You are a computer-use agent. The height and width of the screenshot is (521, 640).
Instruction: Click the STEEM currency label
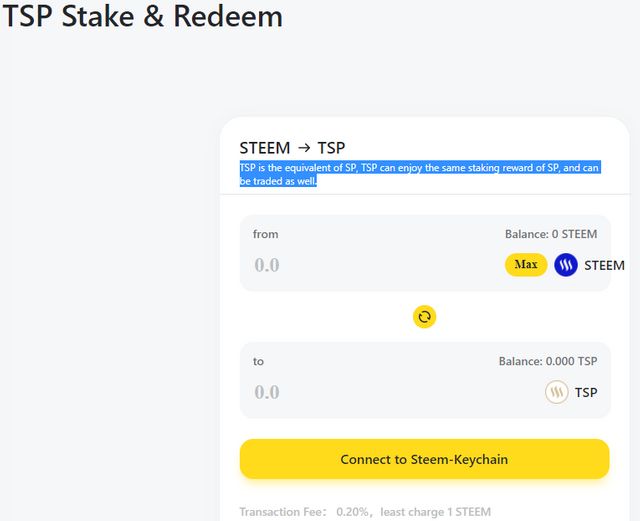point(604,265)
